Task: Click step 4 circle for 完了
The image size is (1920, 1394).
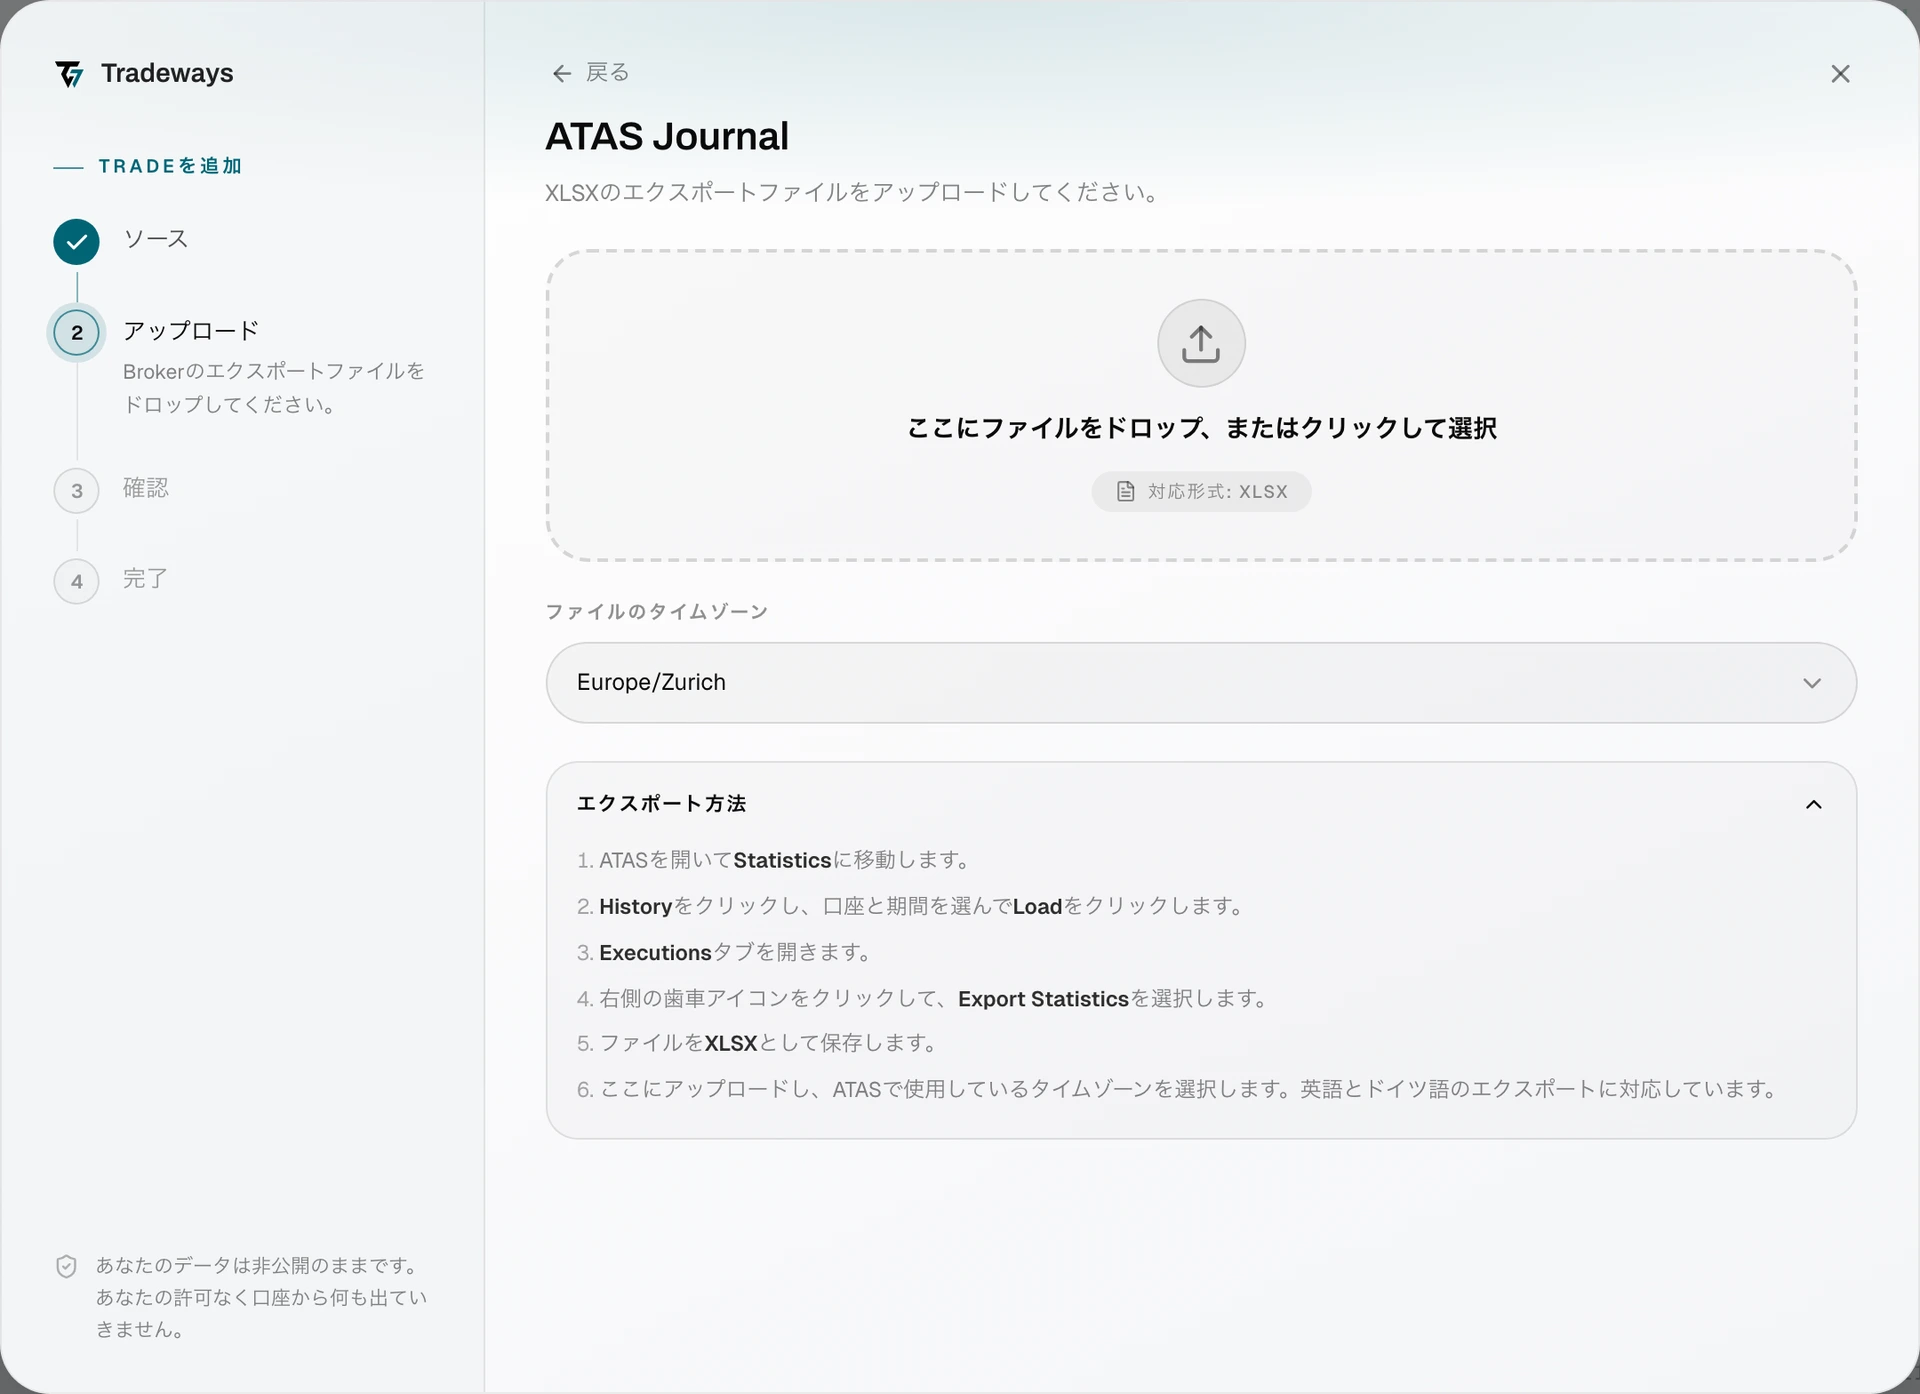Action: click(x=77, y=581)
